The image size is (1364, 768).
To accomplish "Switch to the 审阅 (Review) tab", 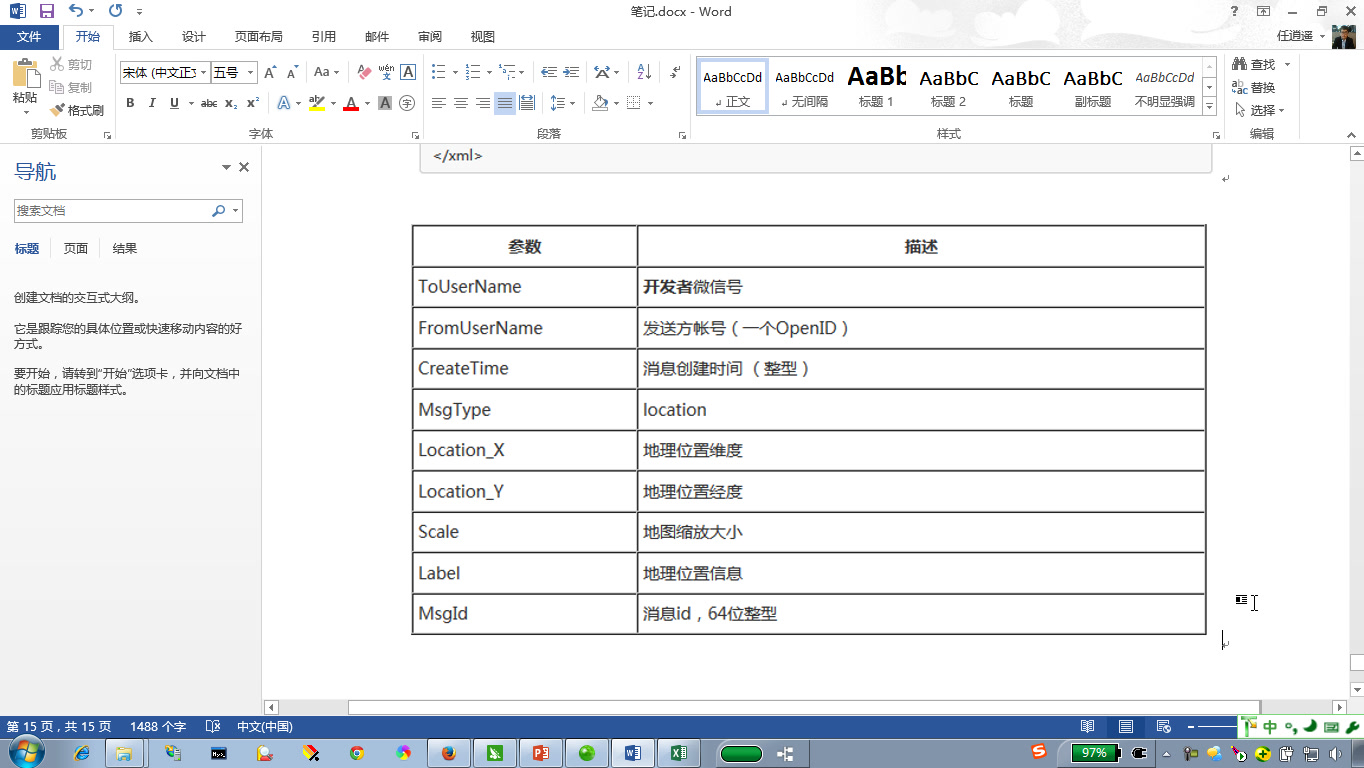I will pyautogui.click(x=430, y=37).
